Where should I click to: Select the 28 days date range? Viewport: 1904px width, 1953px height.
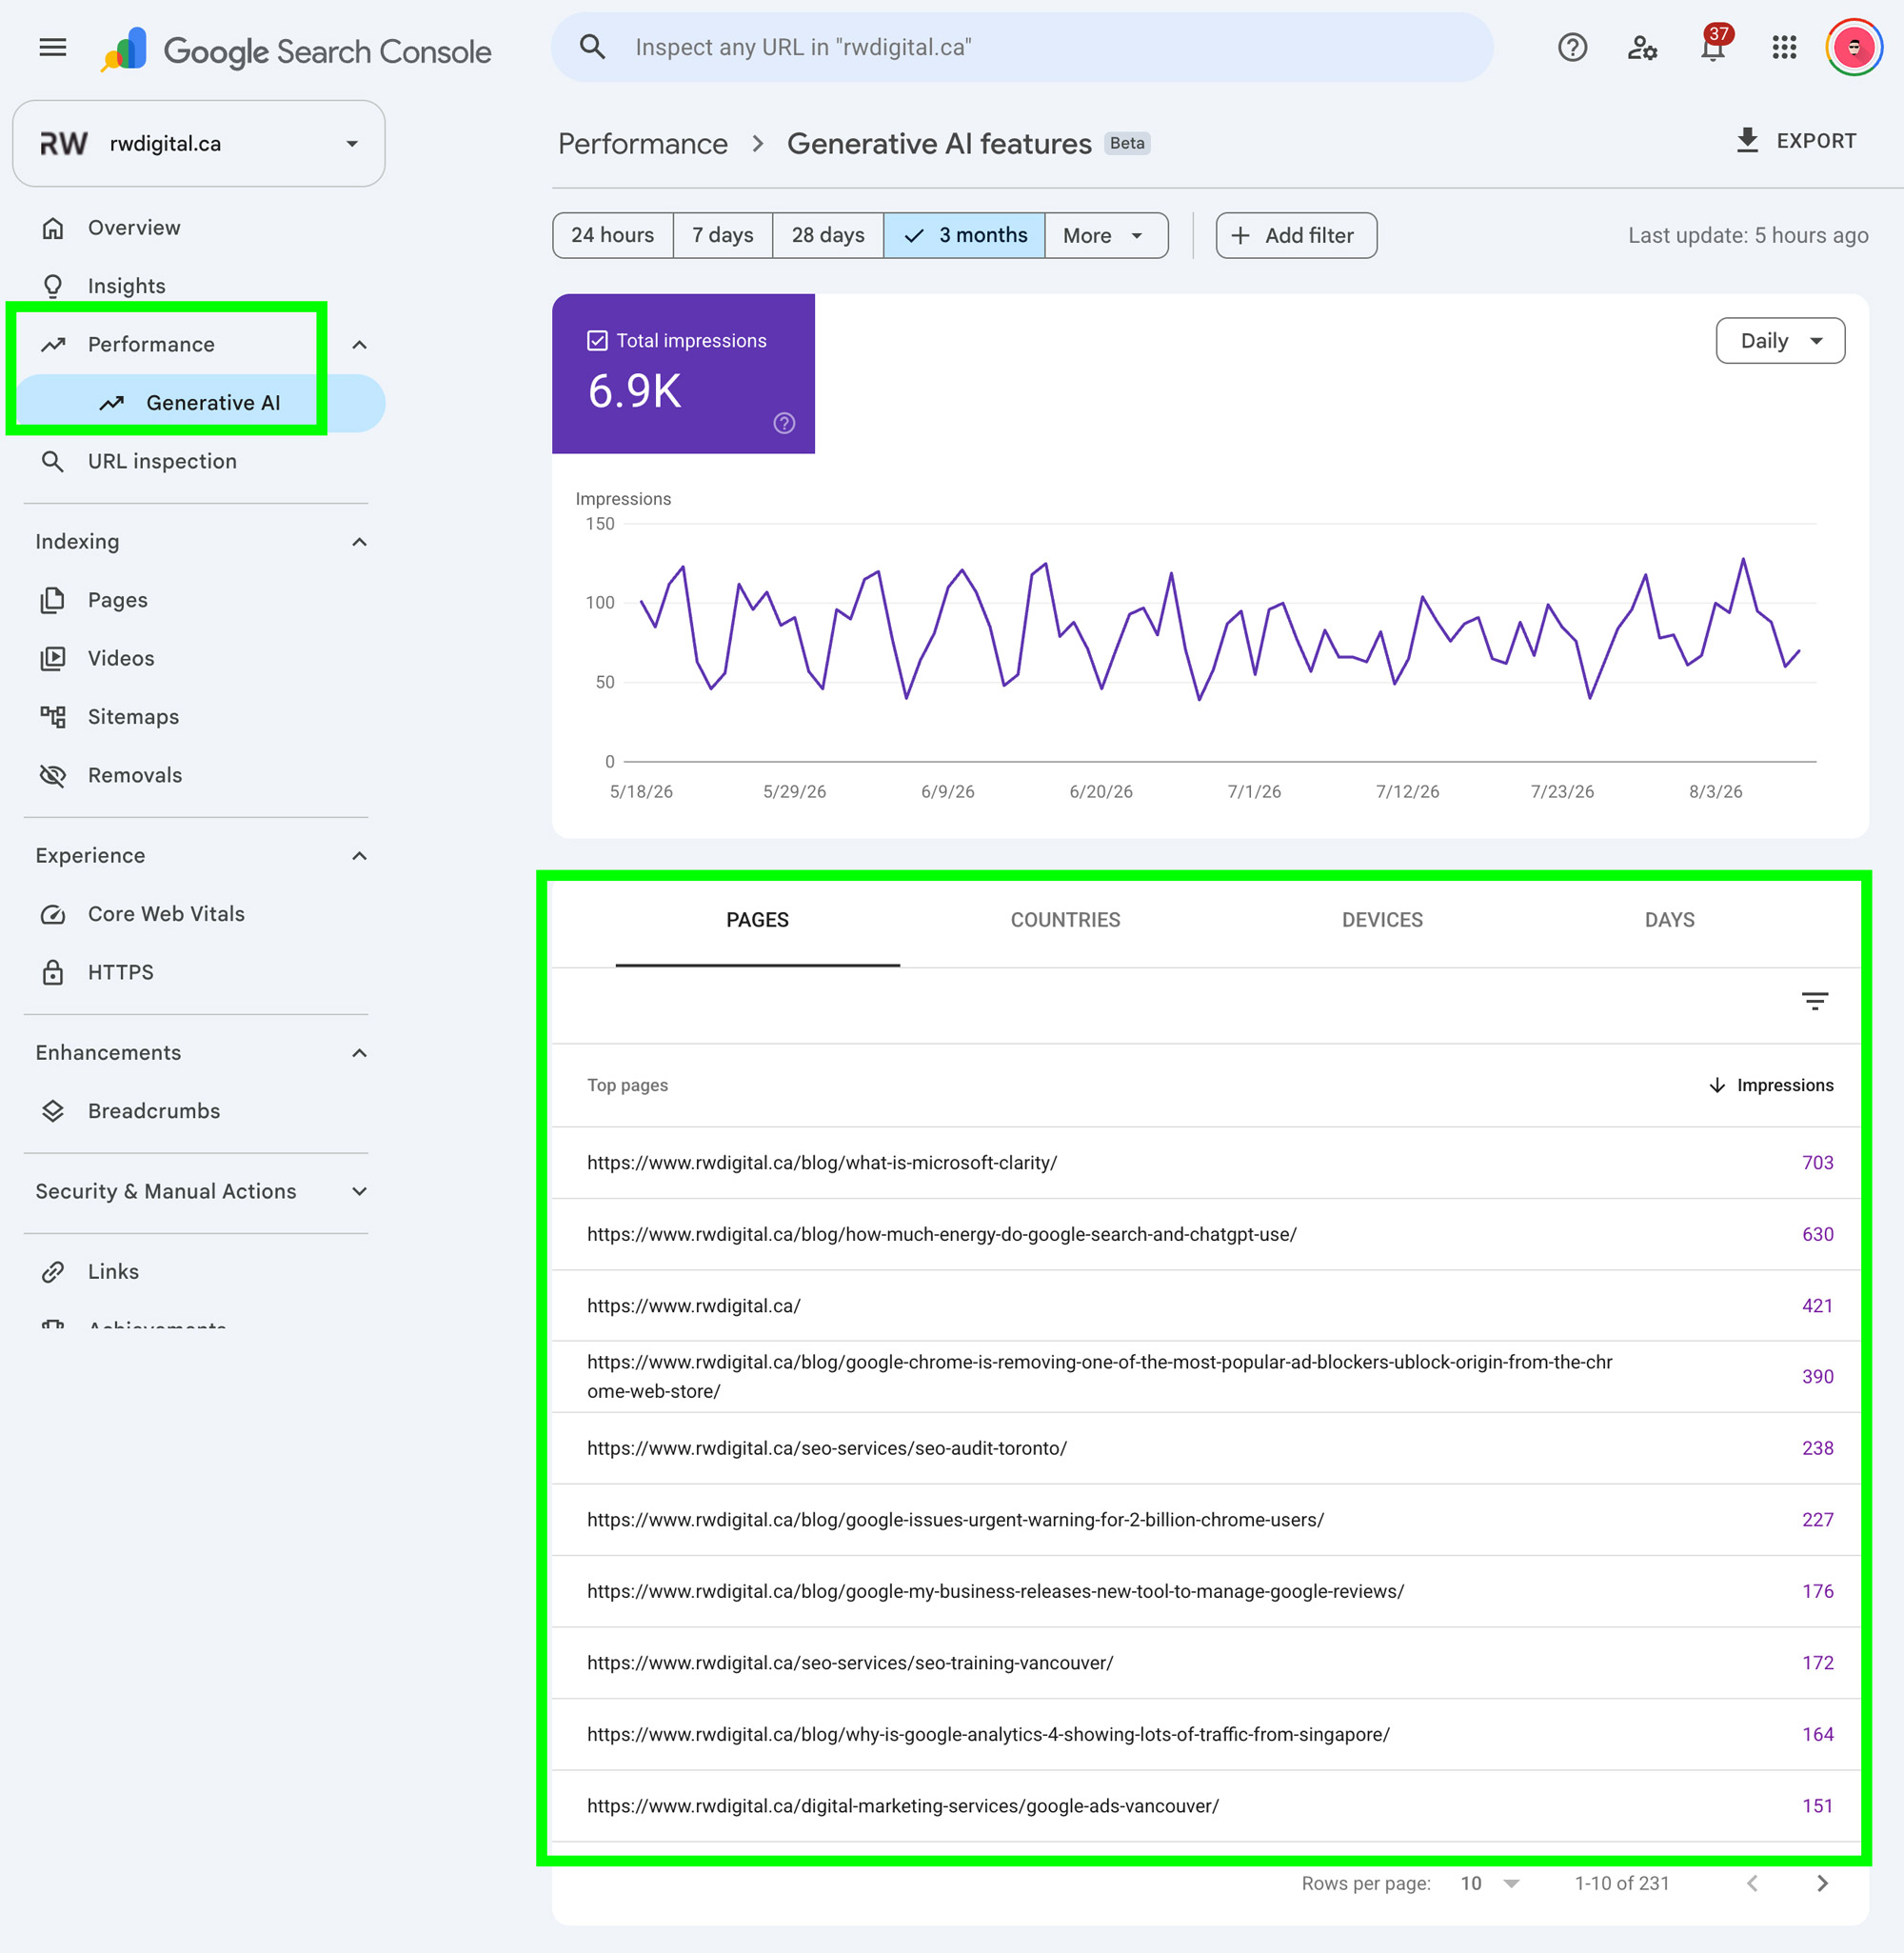pos(828,235)
